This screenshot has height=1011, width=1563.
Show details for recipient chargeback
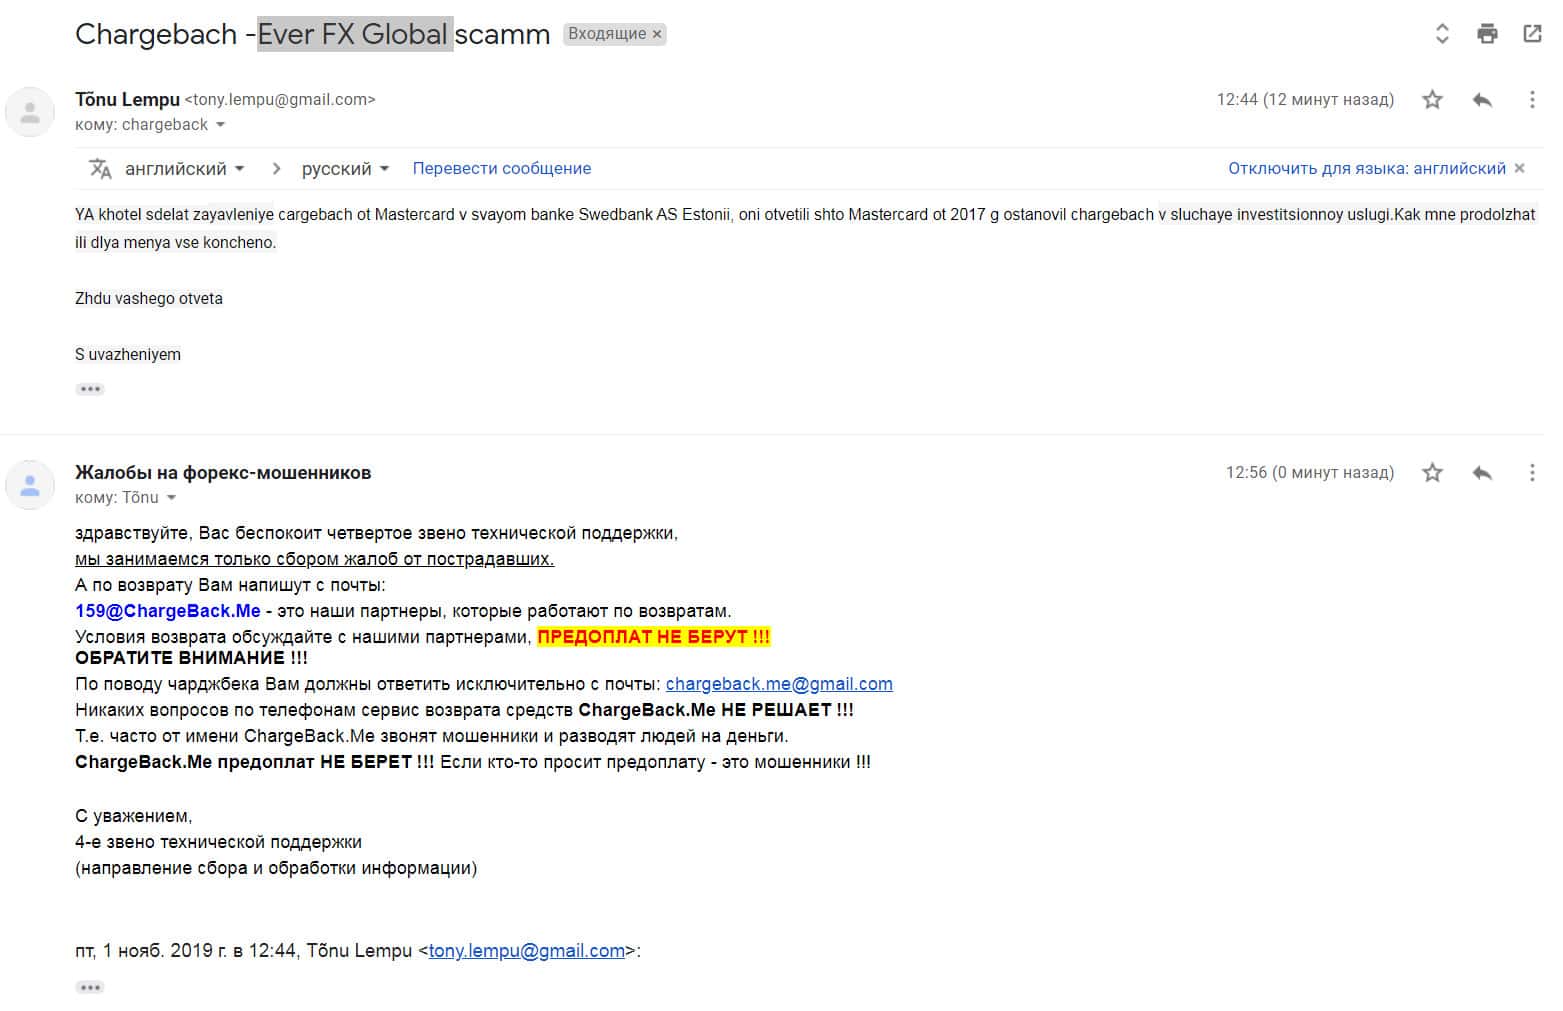point(221,125)
